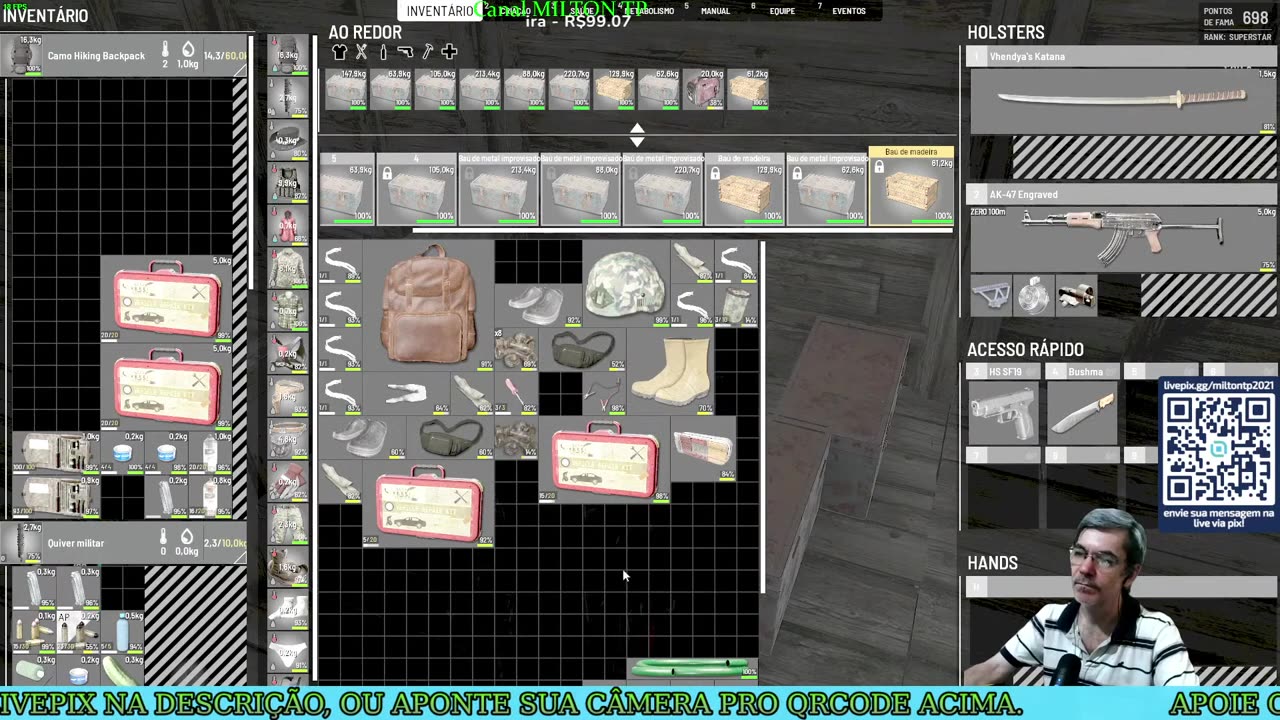
Task: Open the Eventos tab
Action: 849,11
